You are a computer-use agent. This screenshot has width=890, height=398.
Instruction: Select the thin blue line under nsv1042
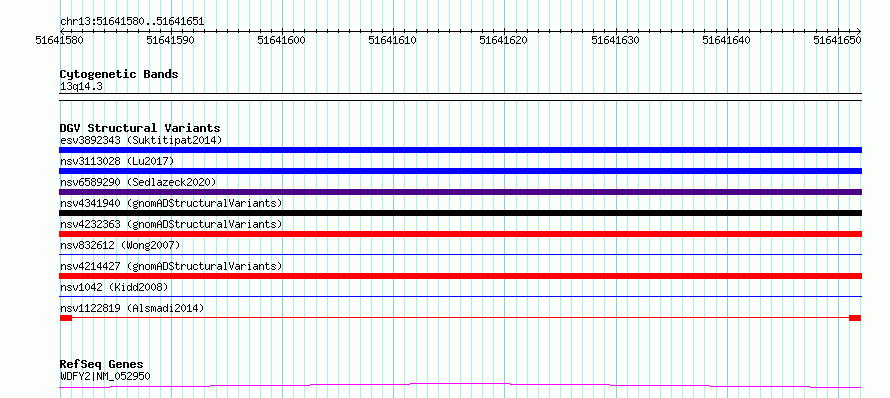point(460,296)
